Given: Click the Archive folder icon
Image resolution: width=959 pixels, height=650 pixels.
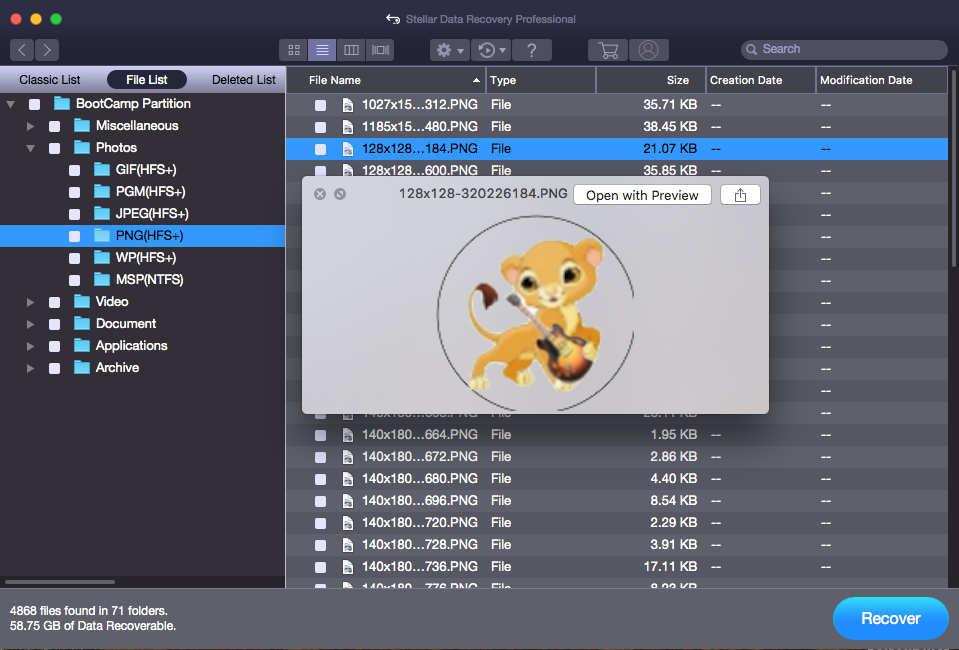Looking at the screenshot, I should [82, 367].
